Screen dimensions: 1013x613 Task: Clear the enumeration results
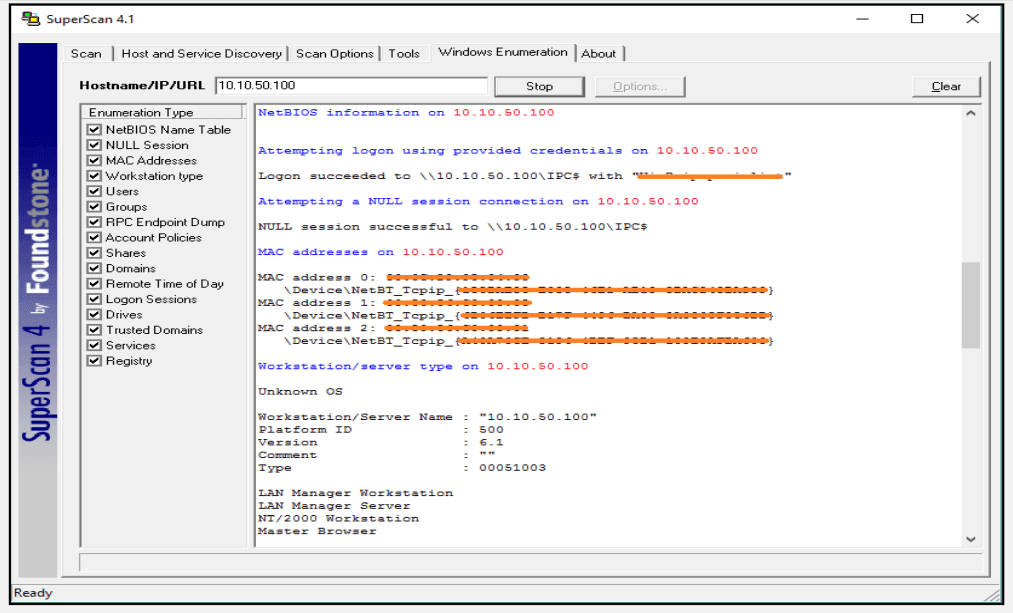945,86
